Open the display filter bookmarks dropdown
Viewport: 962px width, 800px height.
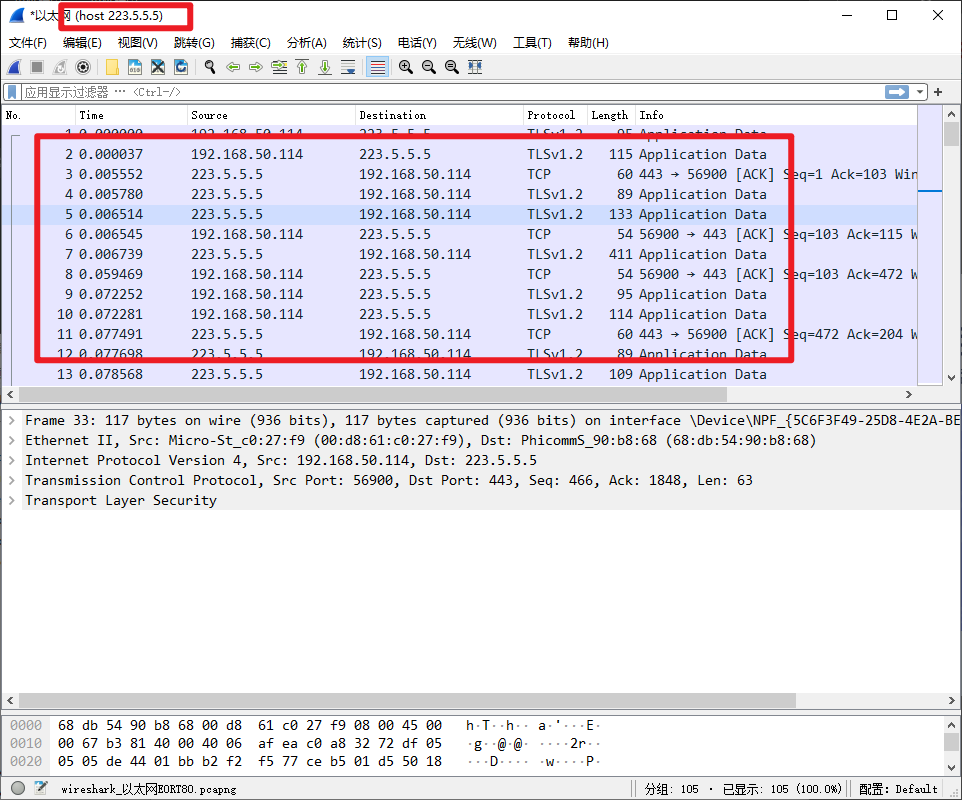click(x=10, y=91)
